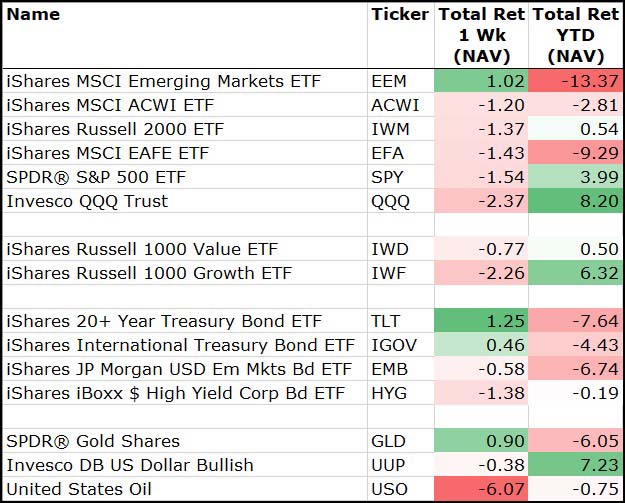Click the 7.23 YTD value for UUP
The width and height of the screenshot is (625, 503).
pyautogui.click(x=577, y=465)
